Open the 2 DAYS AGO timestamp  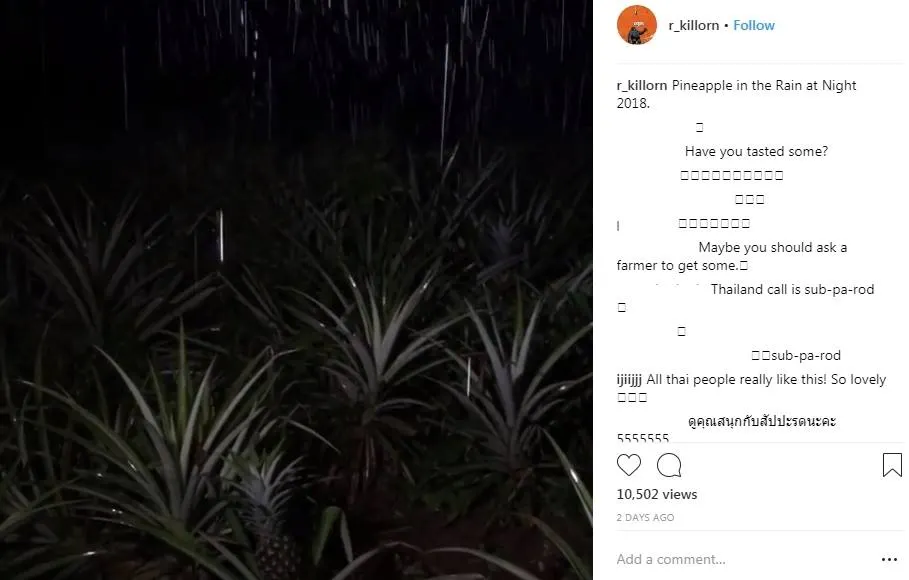(645, 517)
